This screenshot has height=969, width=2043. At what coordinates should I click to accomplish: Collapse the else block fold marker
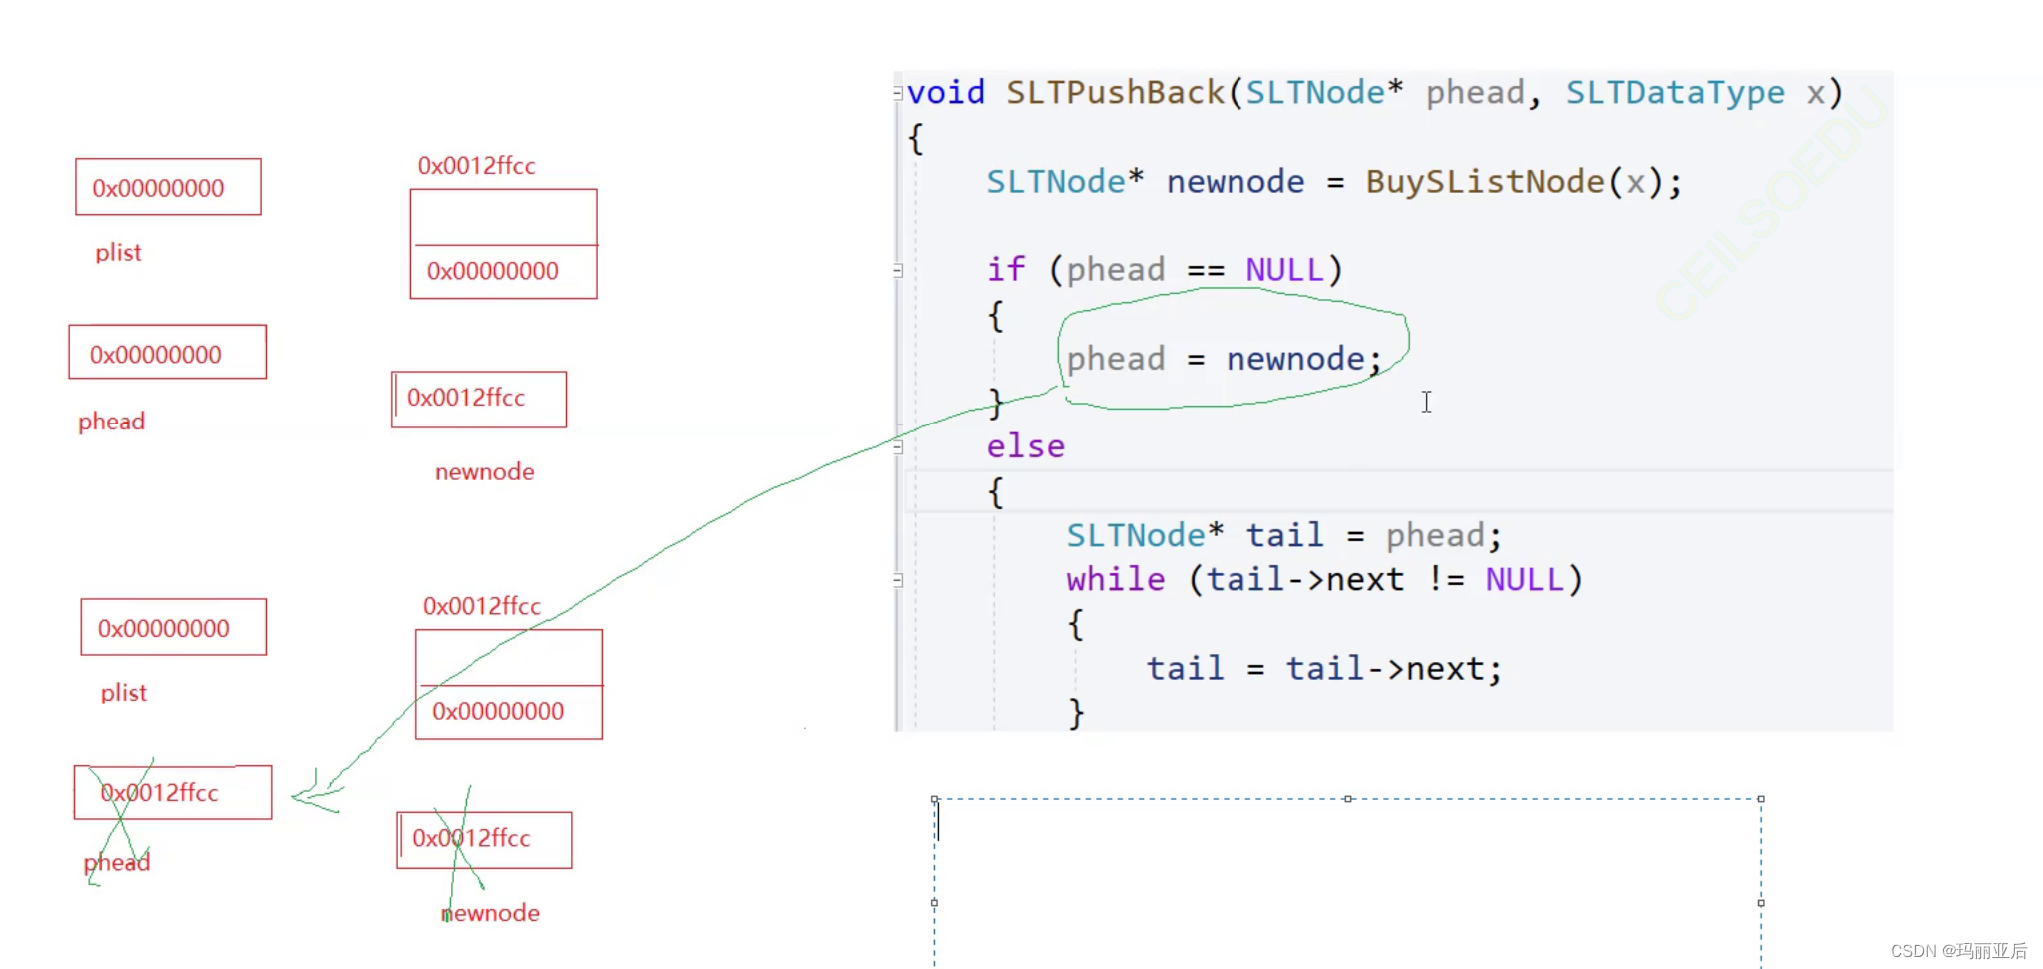[x=897, y=447]
